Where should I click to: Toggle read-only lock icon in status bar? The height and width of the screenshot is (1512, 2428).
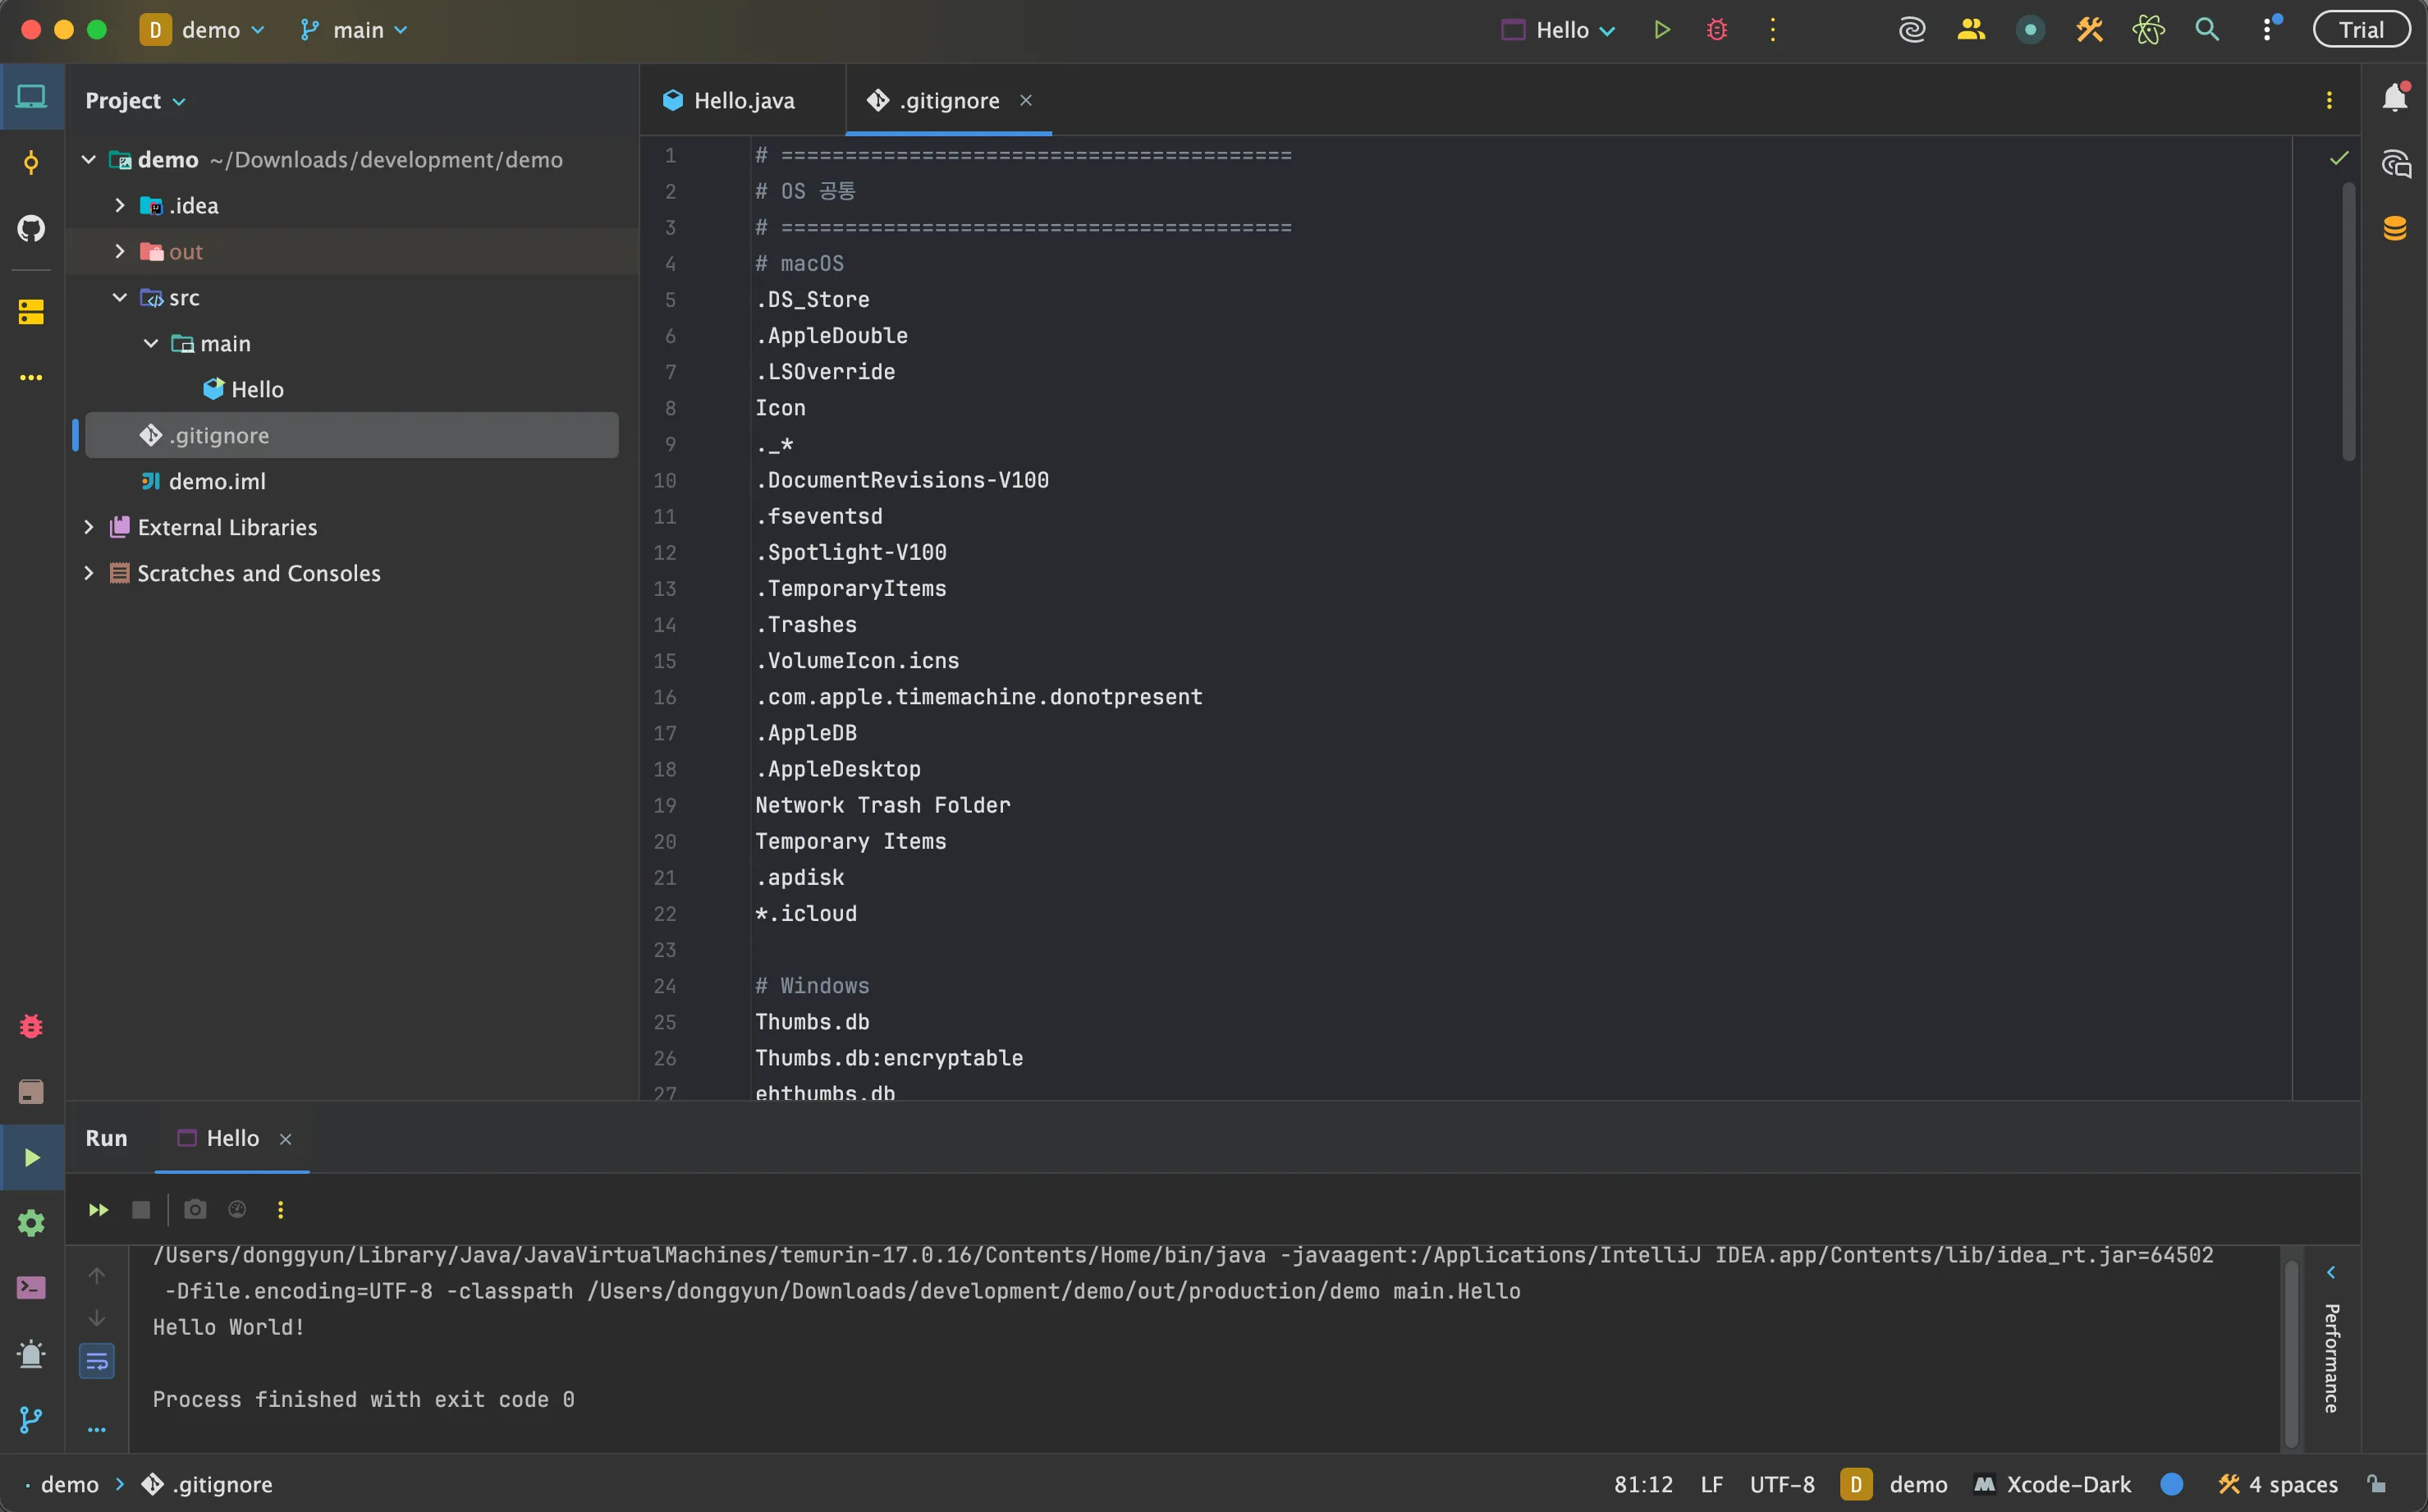pos(2377,1484)
